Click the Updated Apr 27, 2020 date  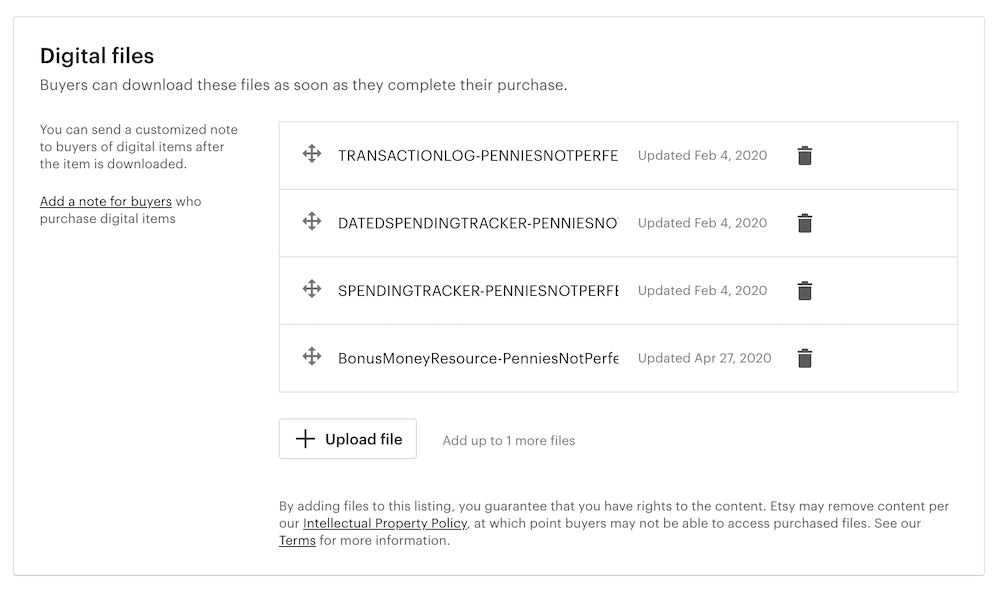(x=704, y=358)
